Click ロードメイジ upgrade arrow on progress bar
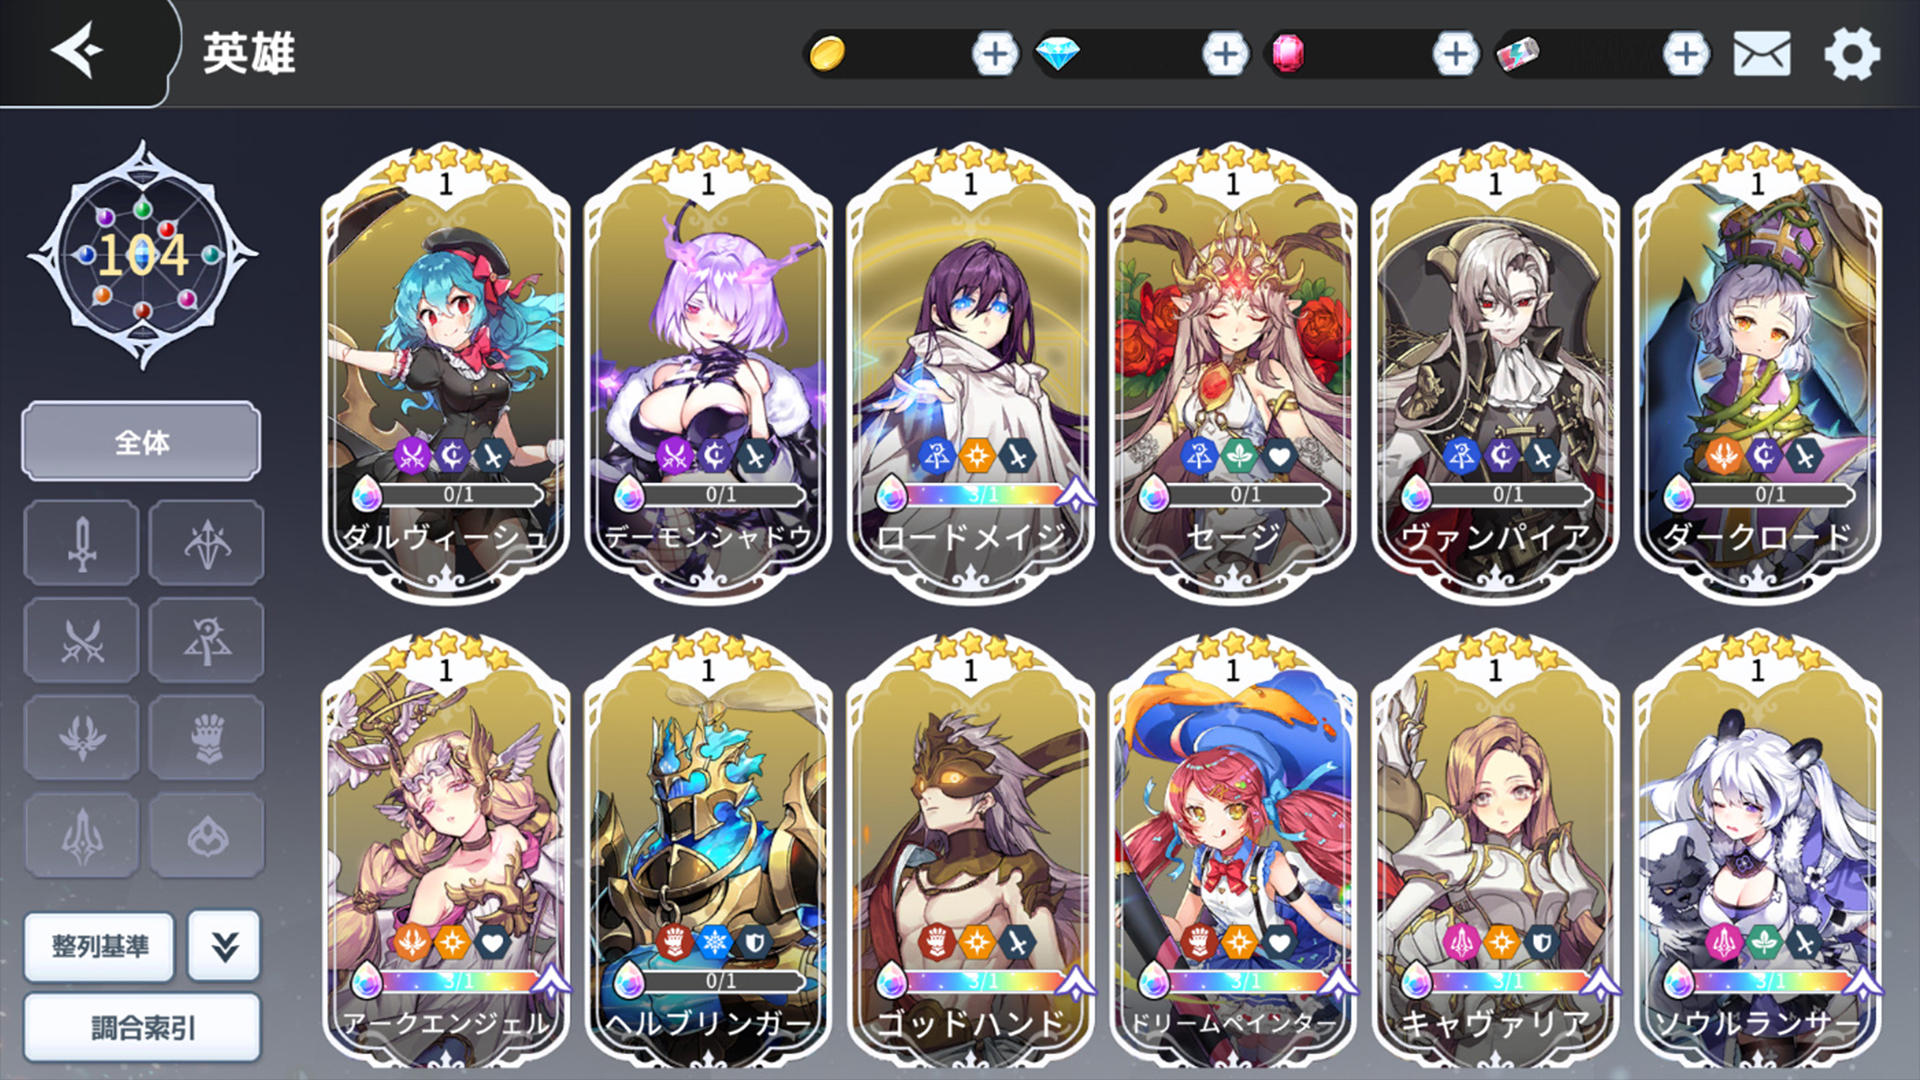The image size is (1920, 1080). (x=1075, y=493)
